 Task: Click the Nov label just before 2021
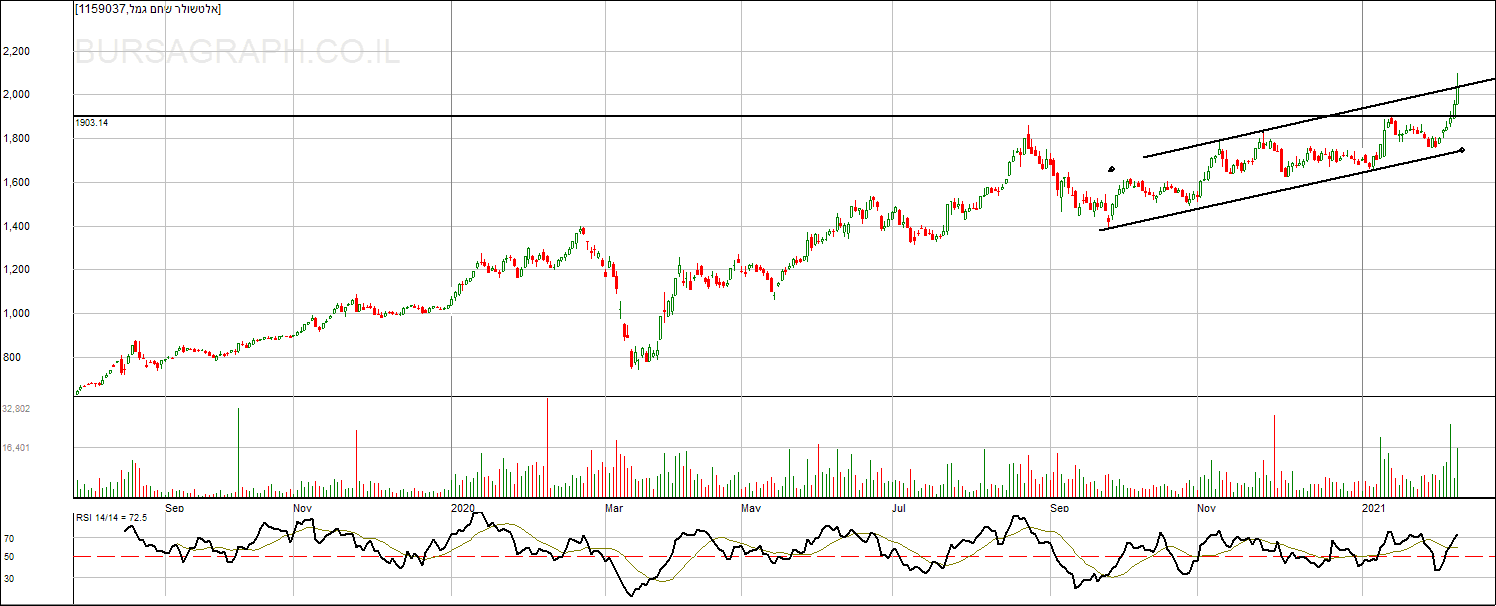click(x=1207, y=508)
